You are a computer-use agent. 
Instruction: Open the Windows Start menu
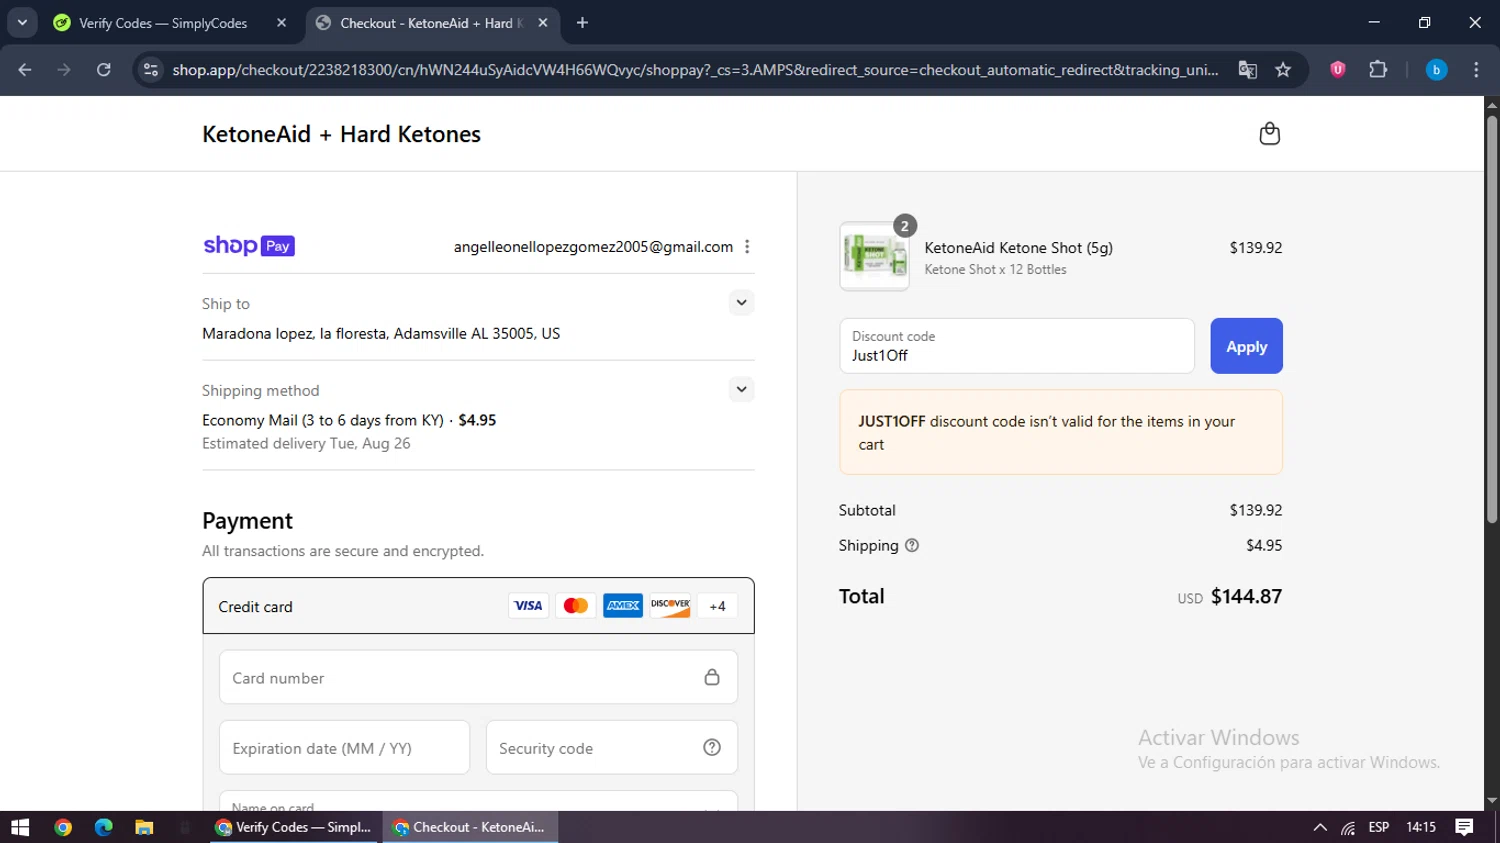click(20, 827)
